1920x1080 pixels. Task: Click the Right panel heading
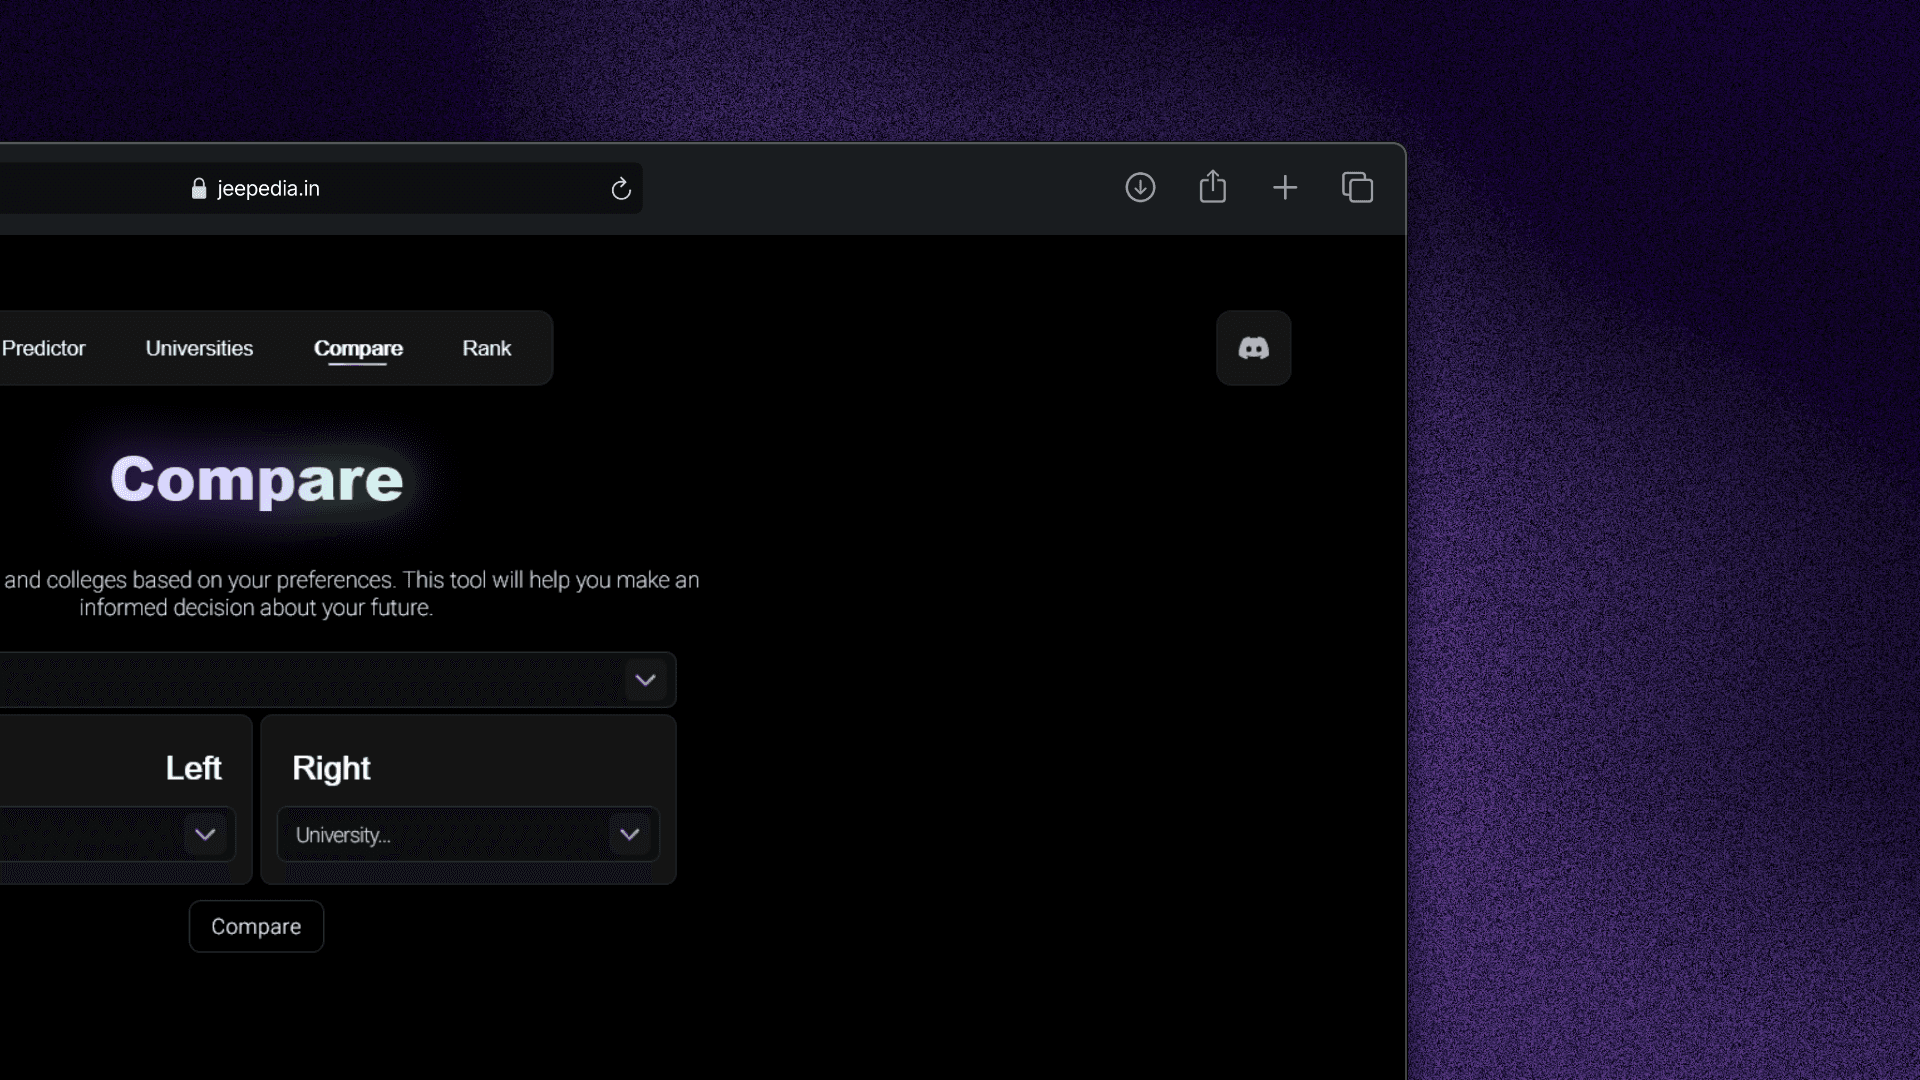(331, 768)
